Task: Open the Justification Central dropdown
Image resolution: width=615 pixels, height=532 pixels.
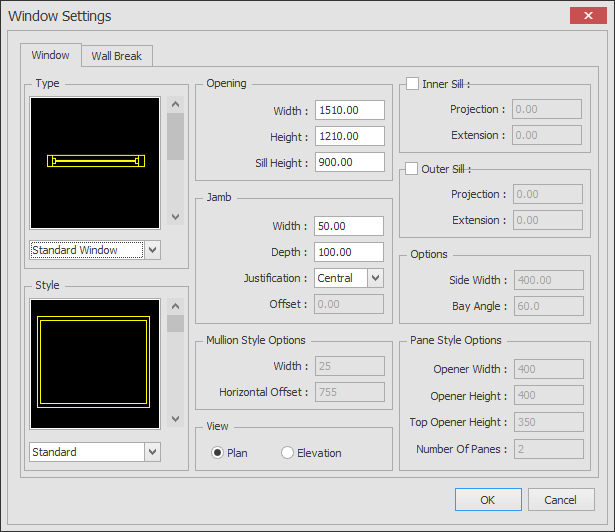Action: point(375,278)
